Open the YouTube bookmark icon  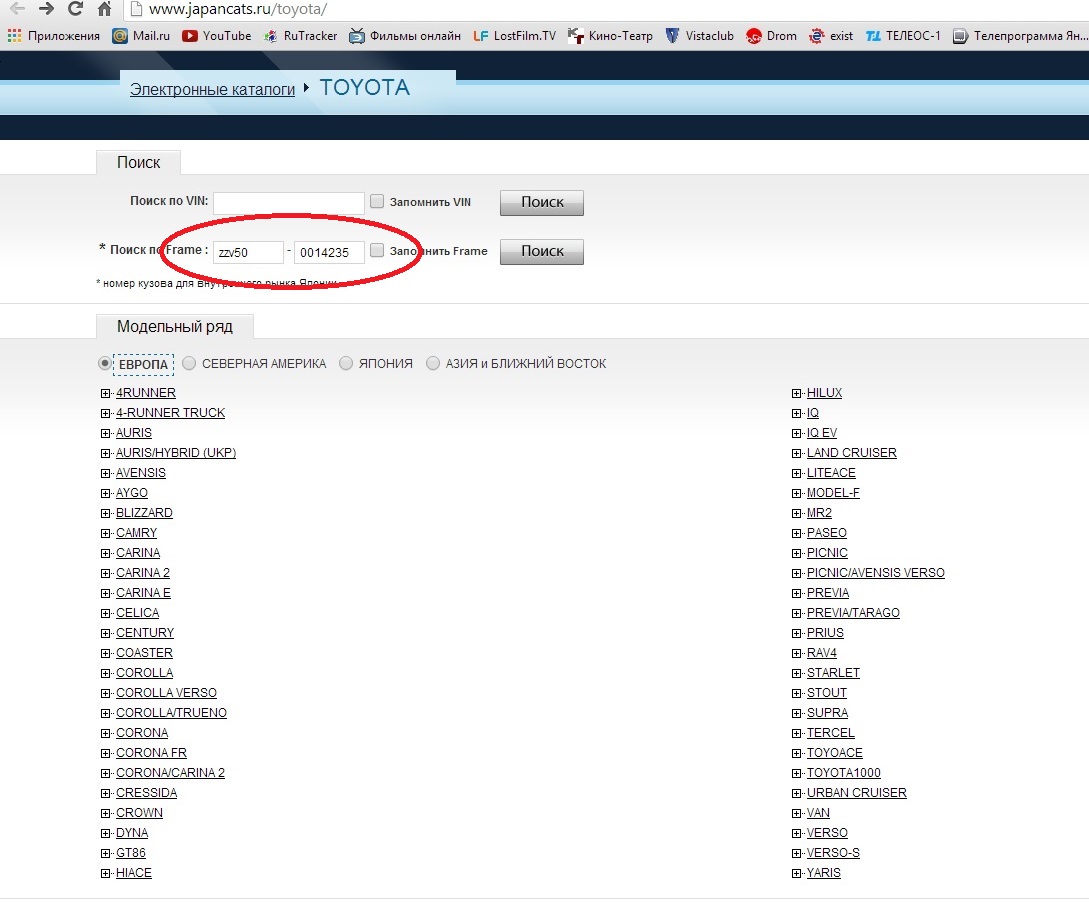190,36
